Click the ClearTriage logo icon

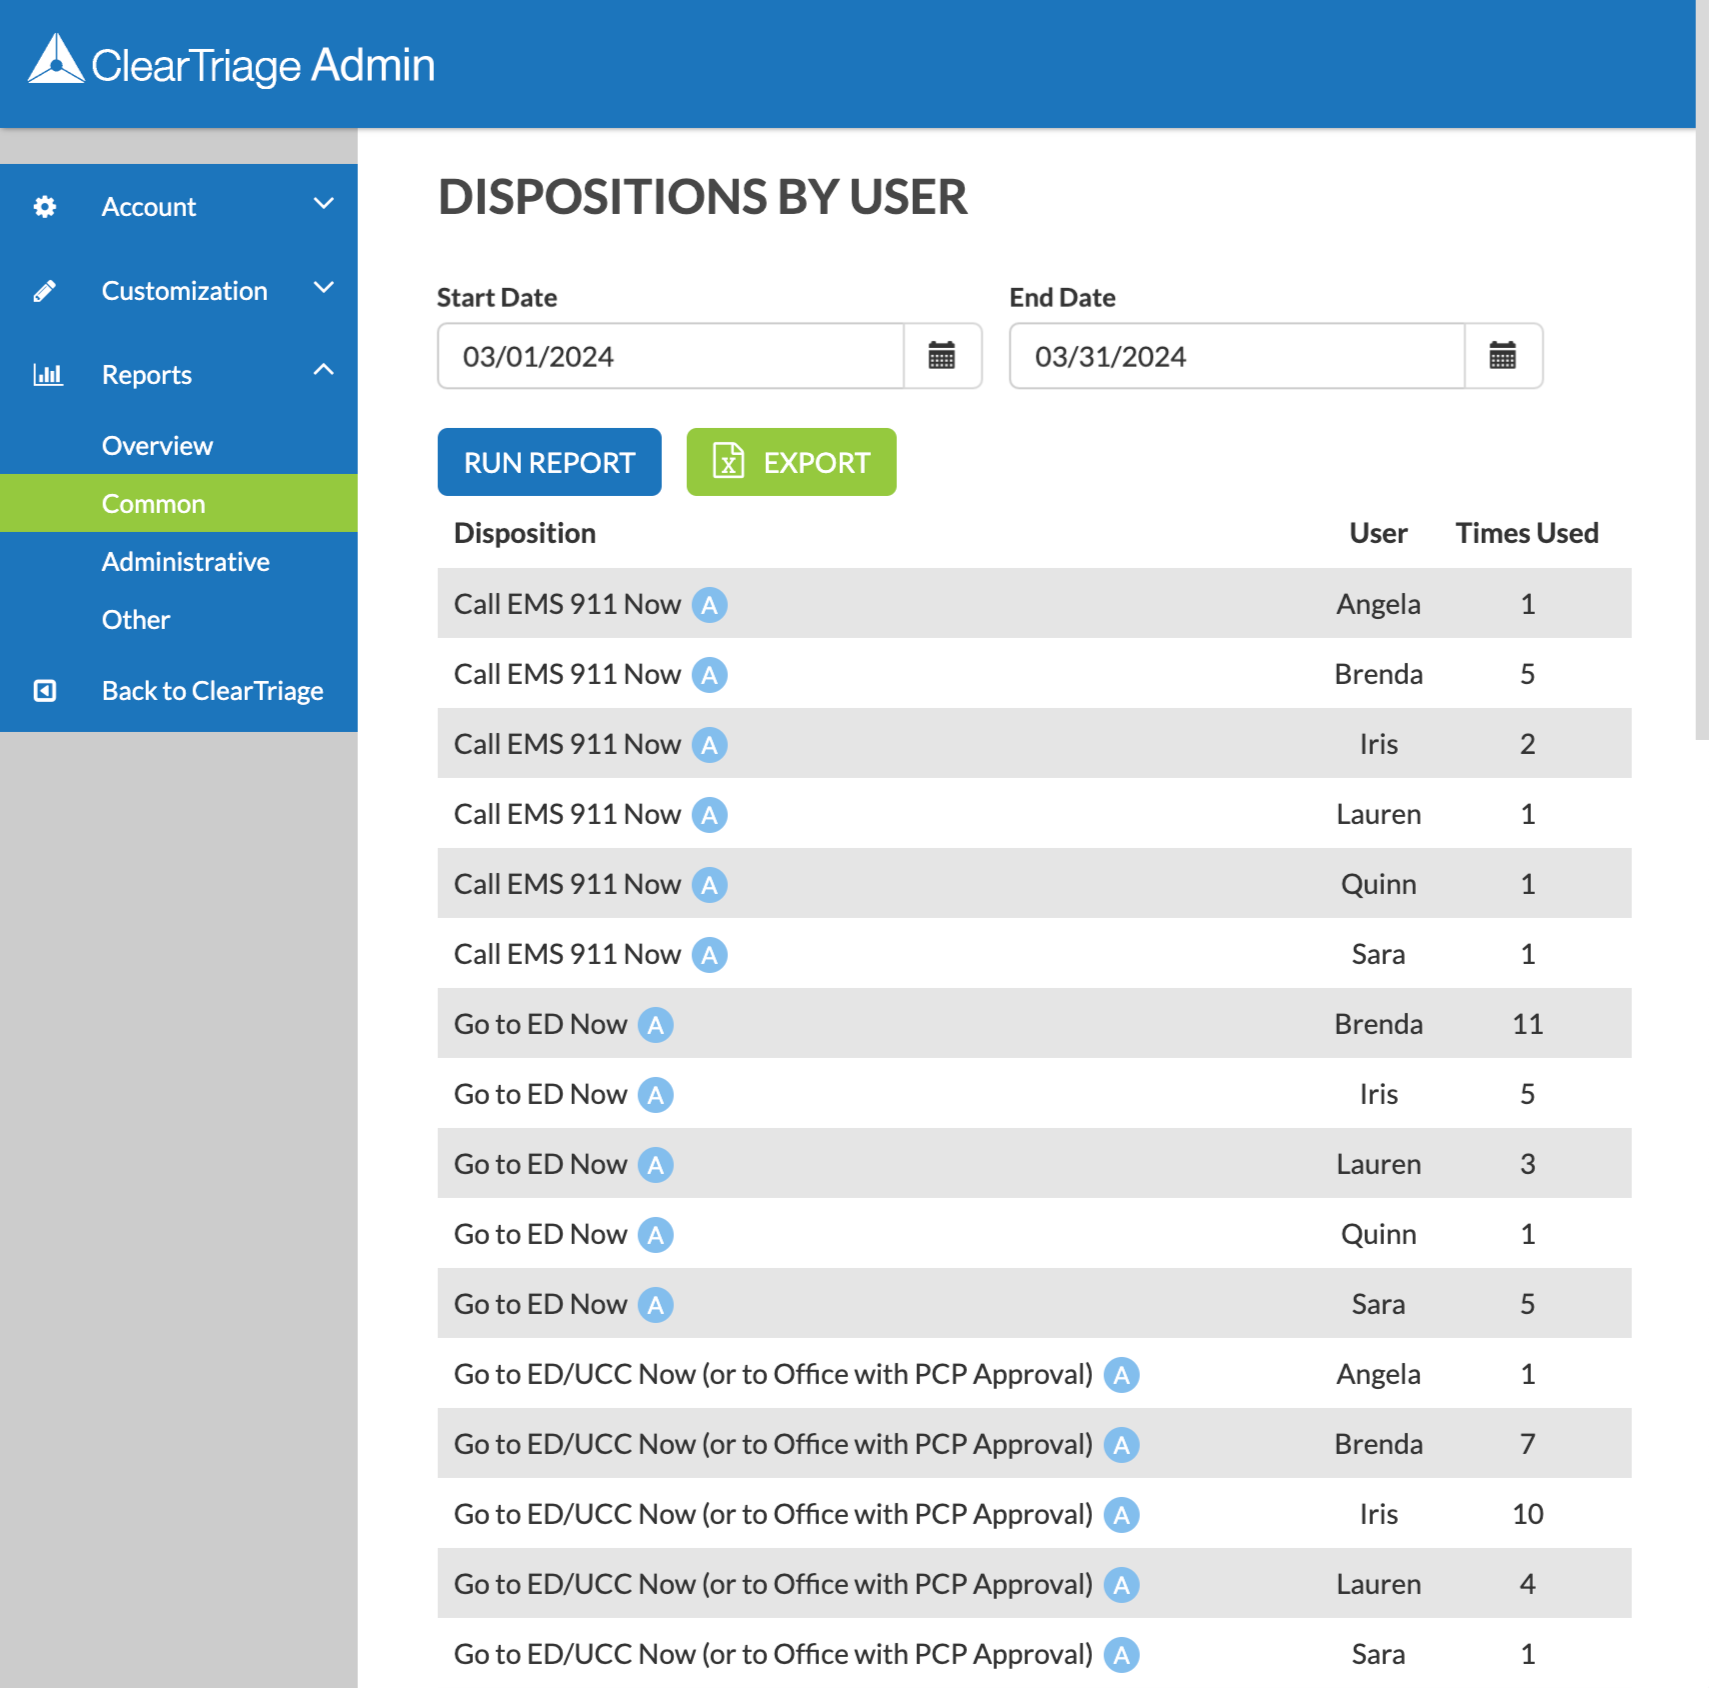(x=56, y=60)
